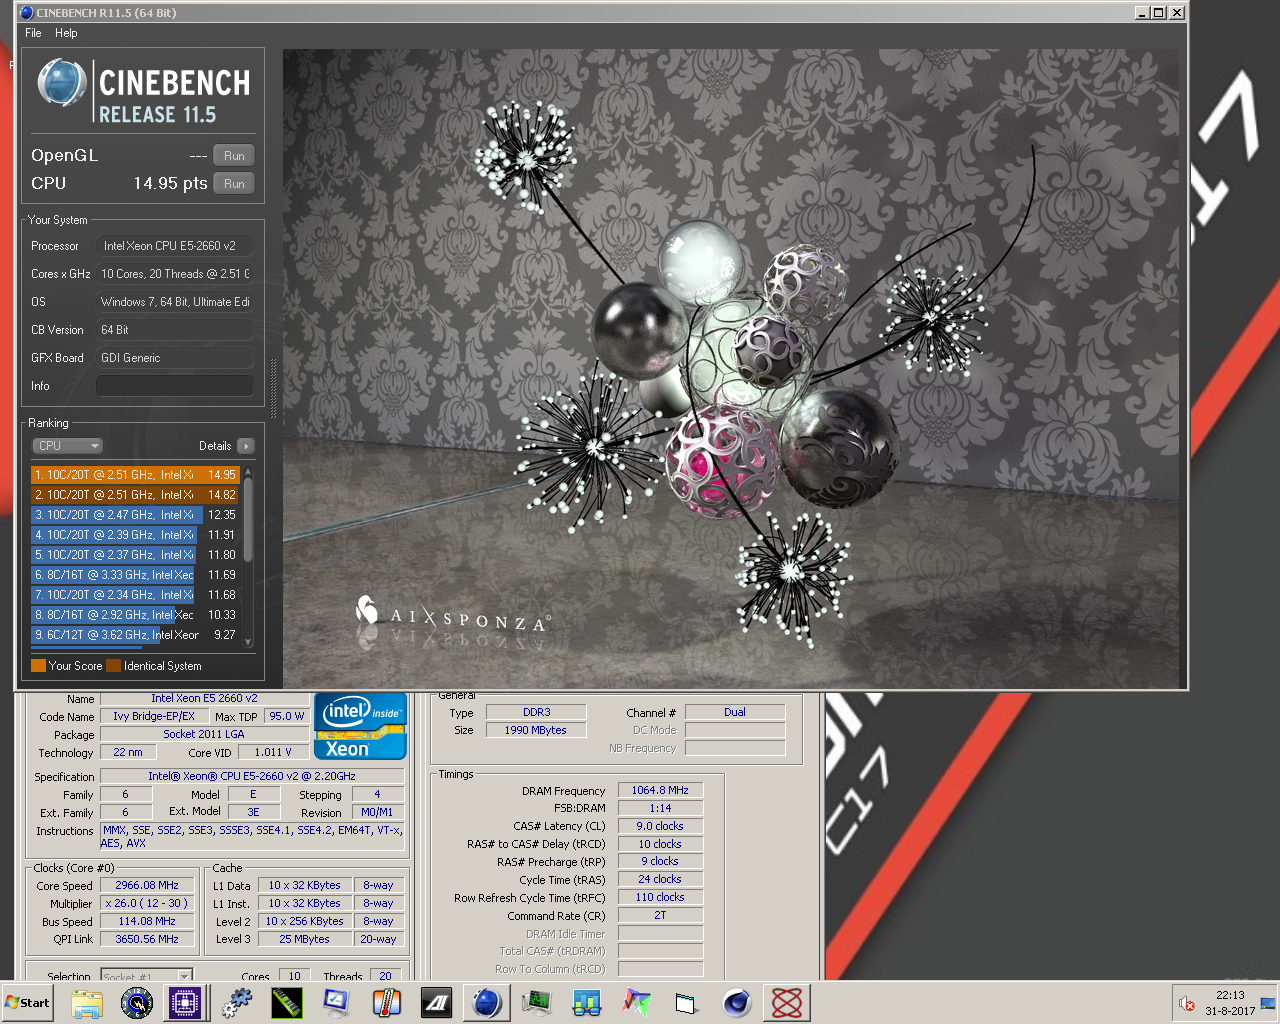Open the Selection Socket #1 dropdown in CPU-Z
Image resolution: width=1280 pixels, height=1024 pixels.
(x=147, y=977)
